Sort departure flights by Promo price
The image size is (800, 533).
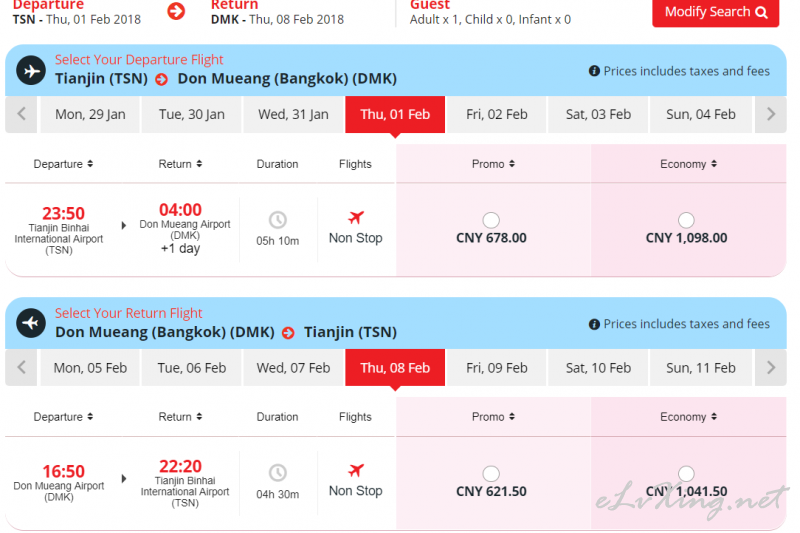pos(493,164)
